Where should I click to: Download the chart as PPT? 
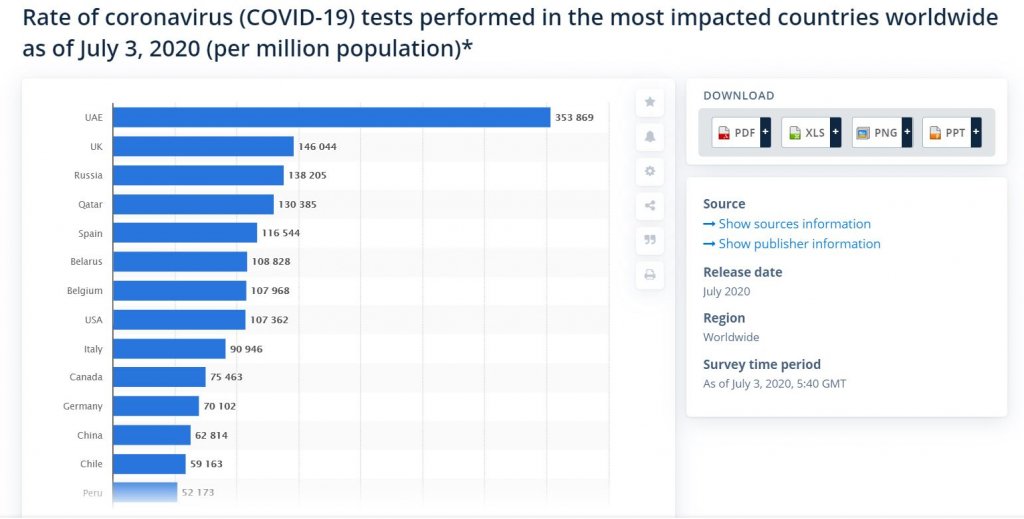(x=947, y=132)
